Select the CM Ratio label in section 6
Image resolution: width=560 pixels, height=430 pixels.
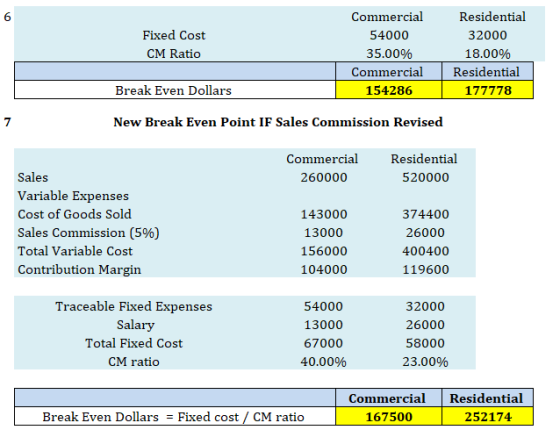click(174, 54)
